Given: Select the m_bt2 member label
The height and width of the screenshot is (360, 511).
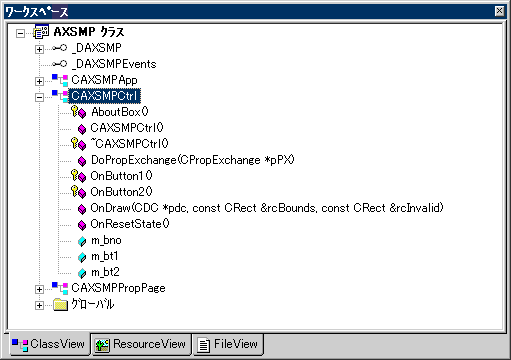Looking at the screenshot, I should [105, 272].
